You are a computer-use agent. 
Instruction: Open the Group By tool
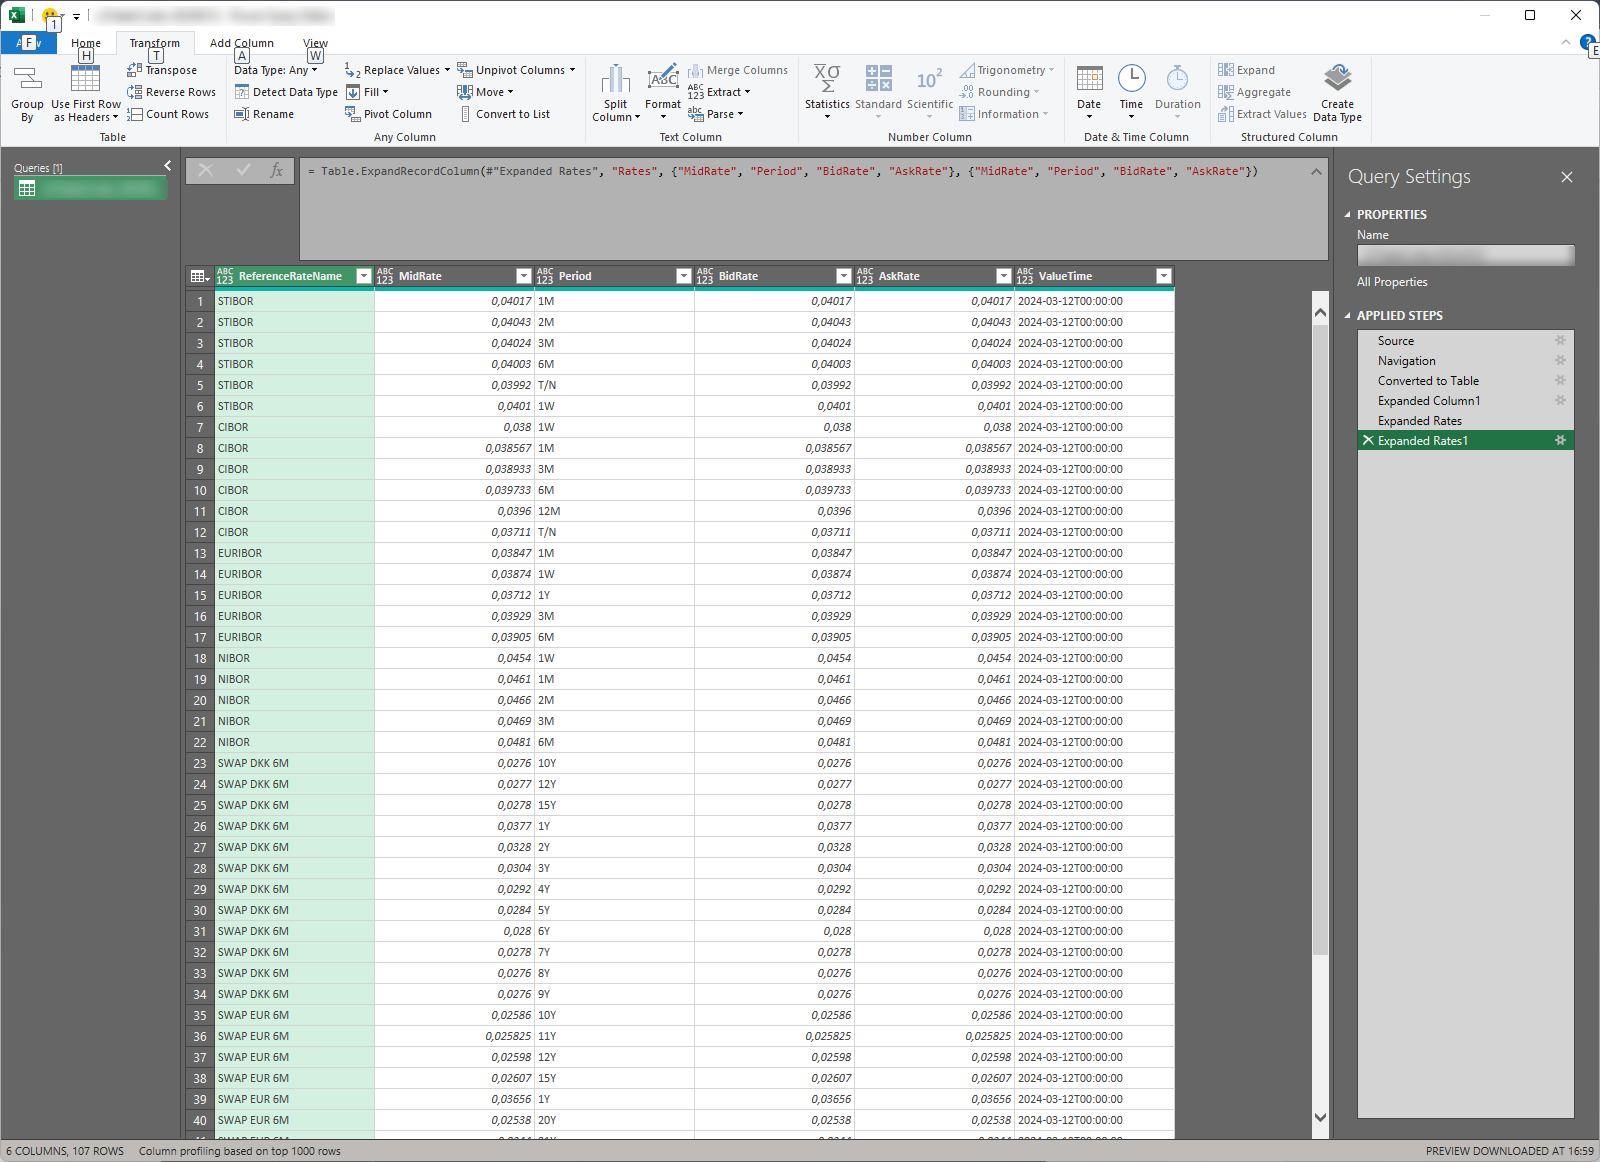coord(27,92)
